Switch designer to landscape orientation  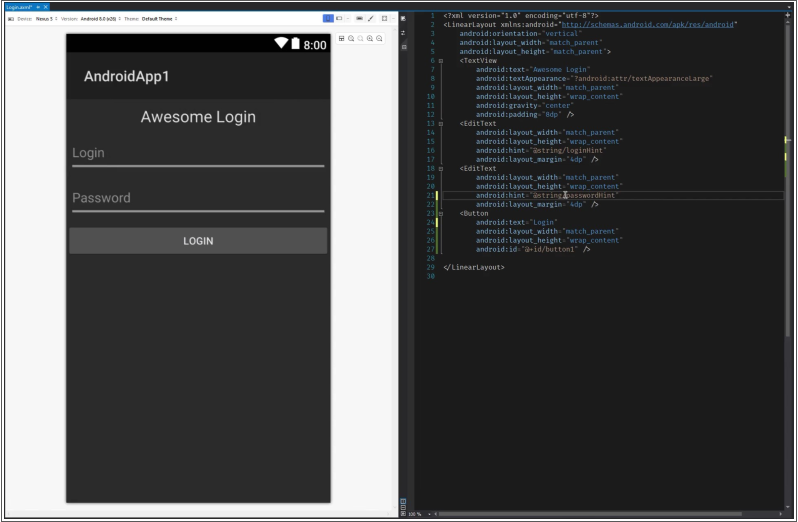coord(341,18)
